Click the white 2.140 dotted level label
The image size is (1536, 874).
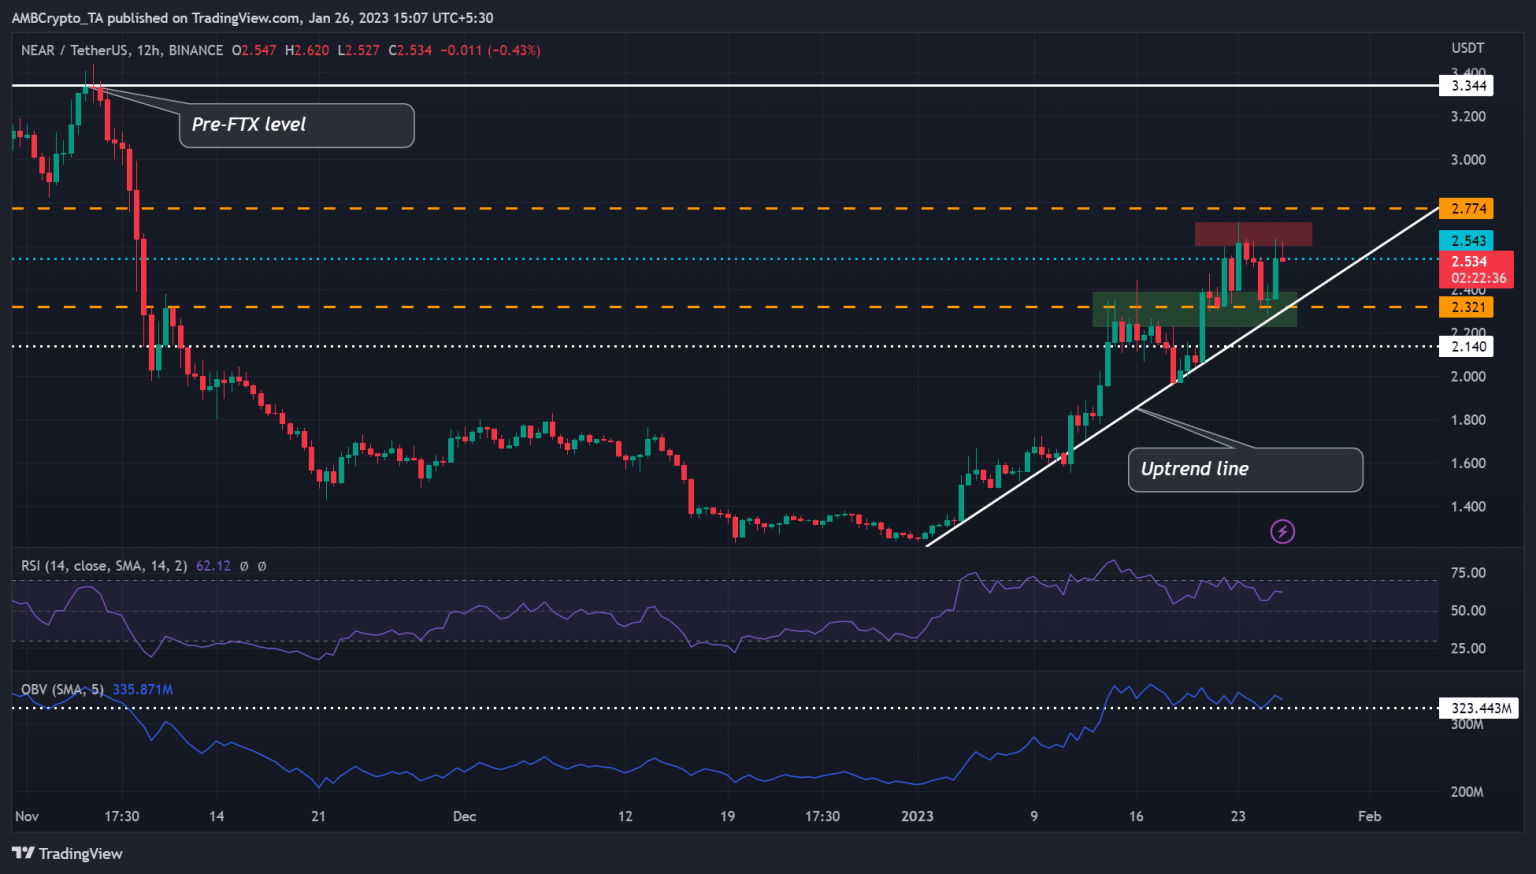[x=1464, y=345]
